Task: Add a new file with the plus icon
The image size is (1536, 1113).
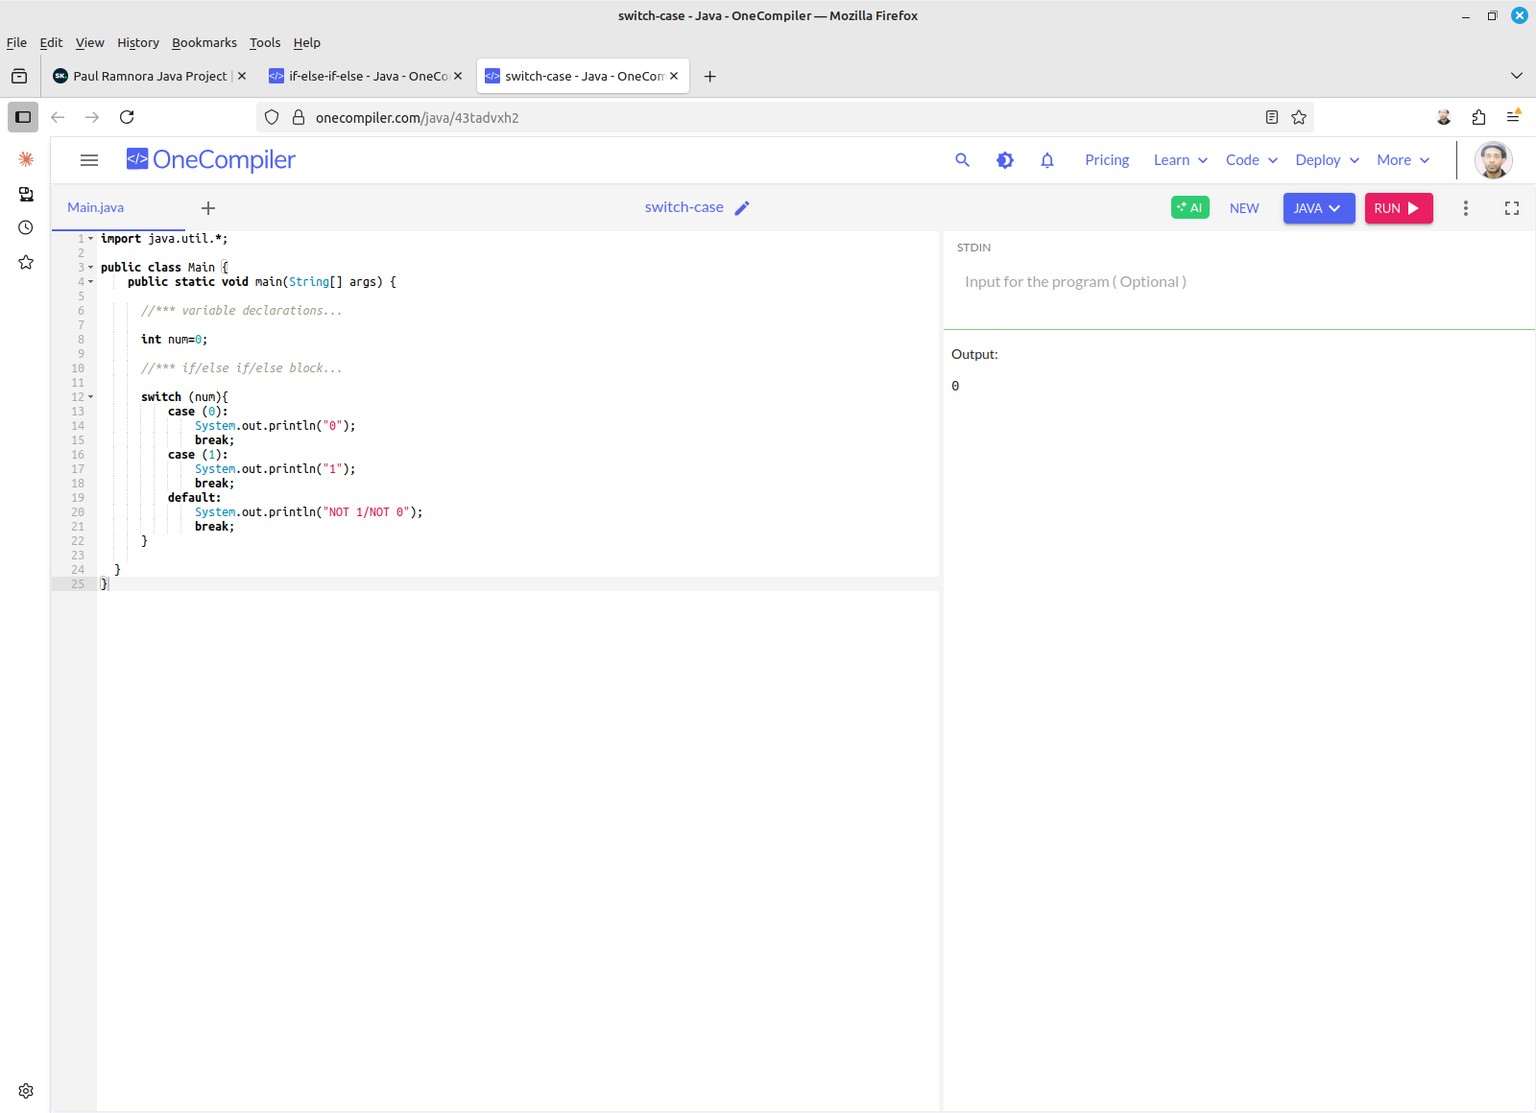Action: 208,208
